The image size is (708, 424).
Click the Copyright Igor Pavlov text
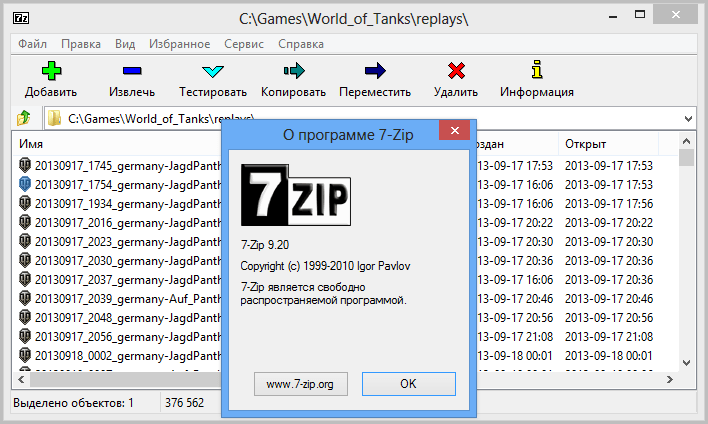tap(325, 266)
